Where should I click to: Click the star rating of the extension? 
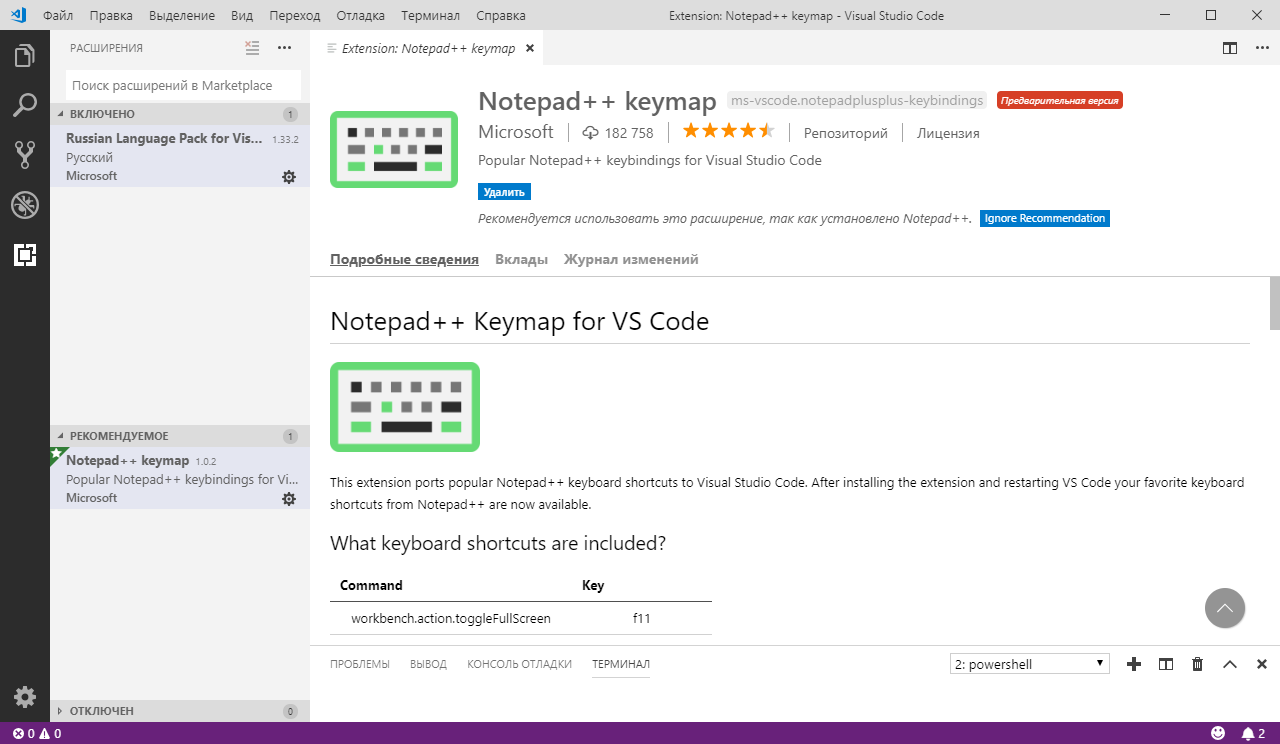point(728,132)
